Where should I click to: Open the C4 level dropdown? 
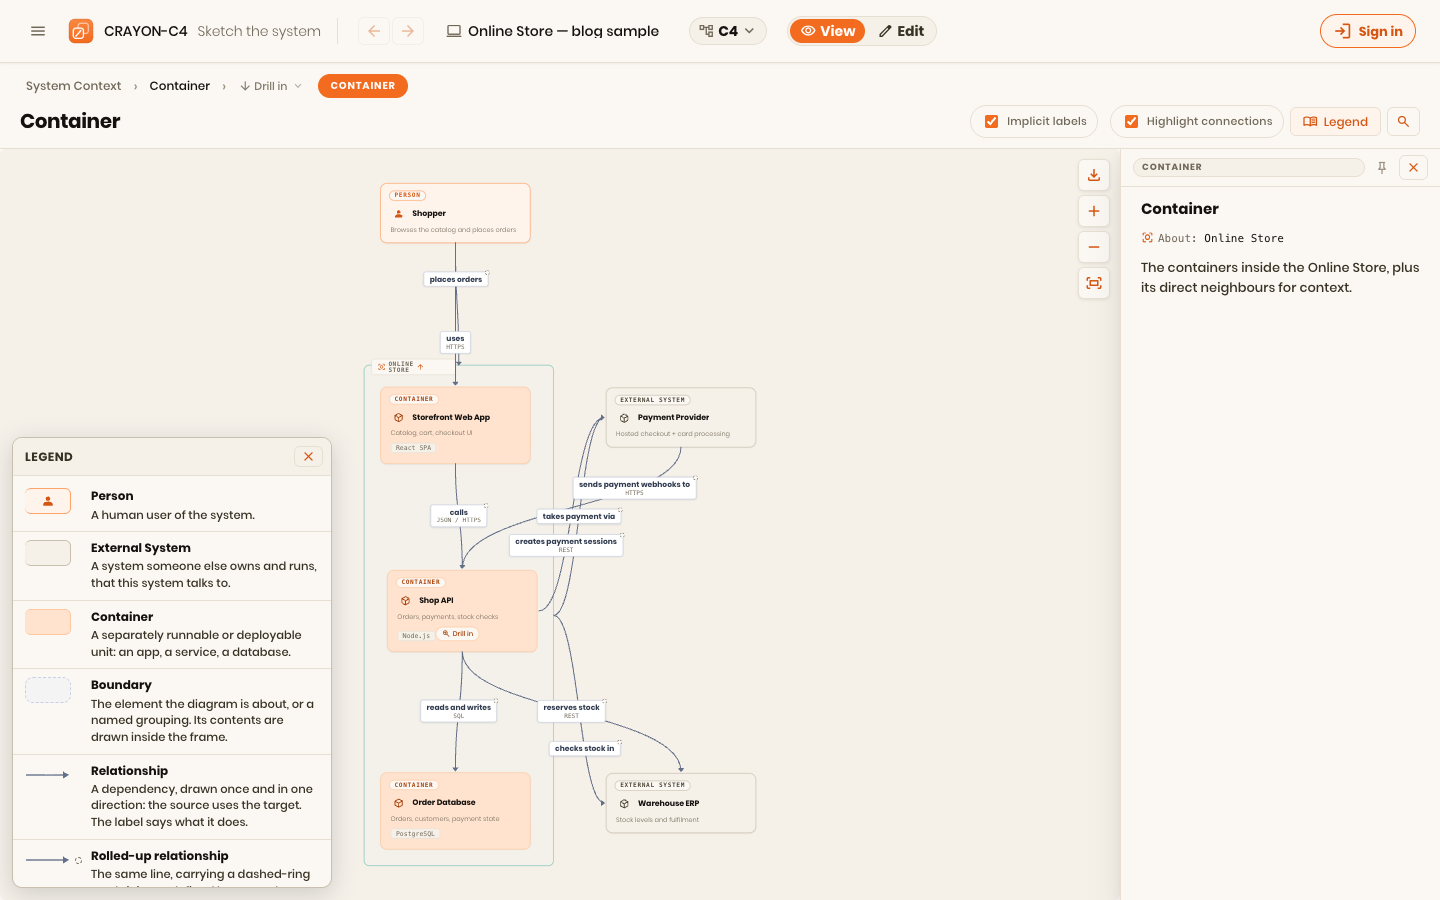click(x=728, y=31)
